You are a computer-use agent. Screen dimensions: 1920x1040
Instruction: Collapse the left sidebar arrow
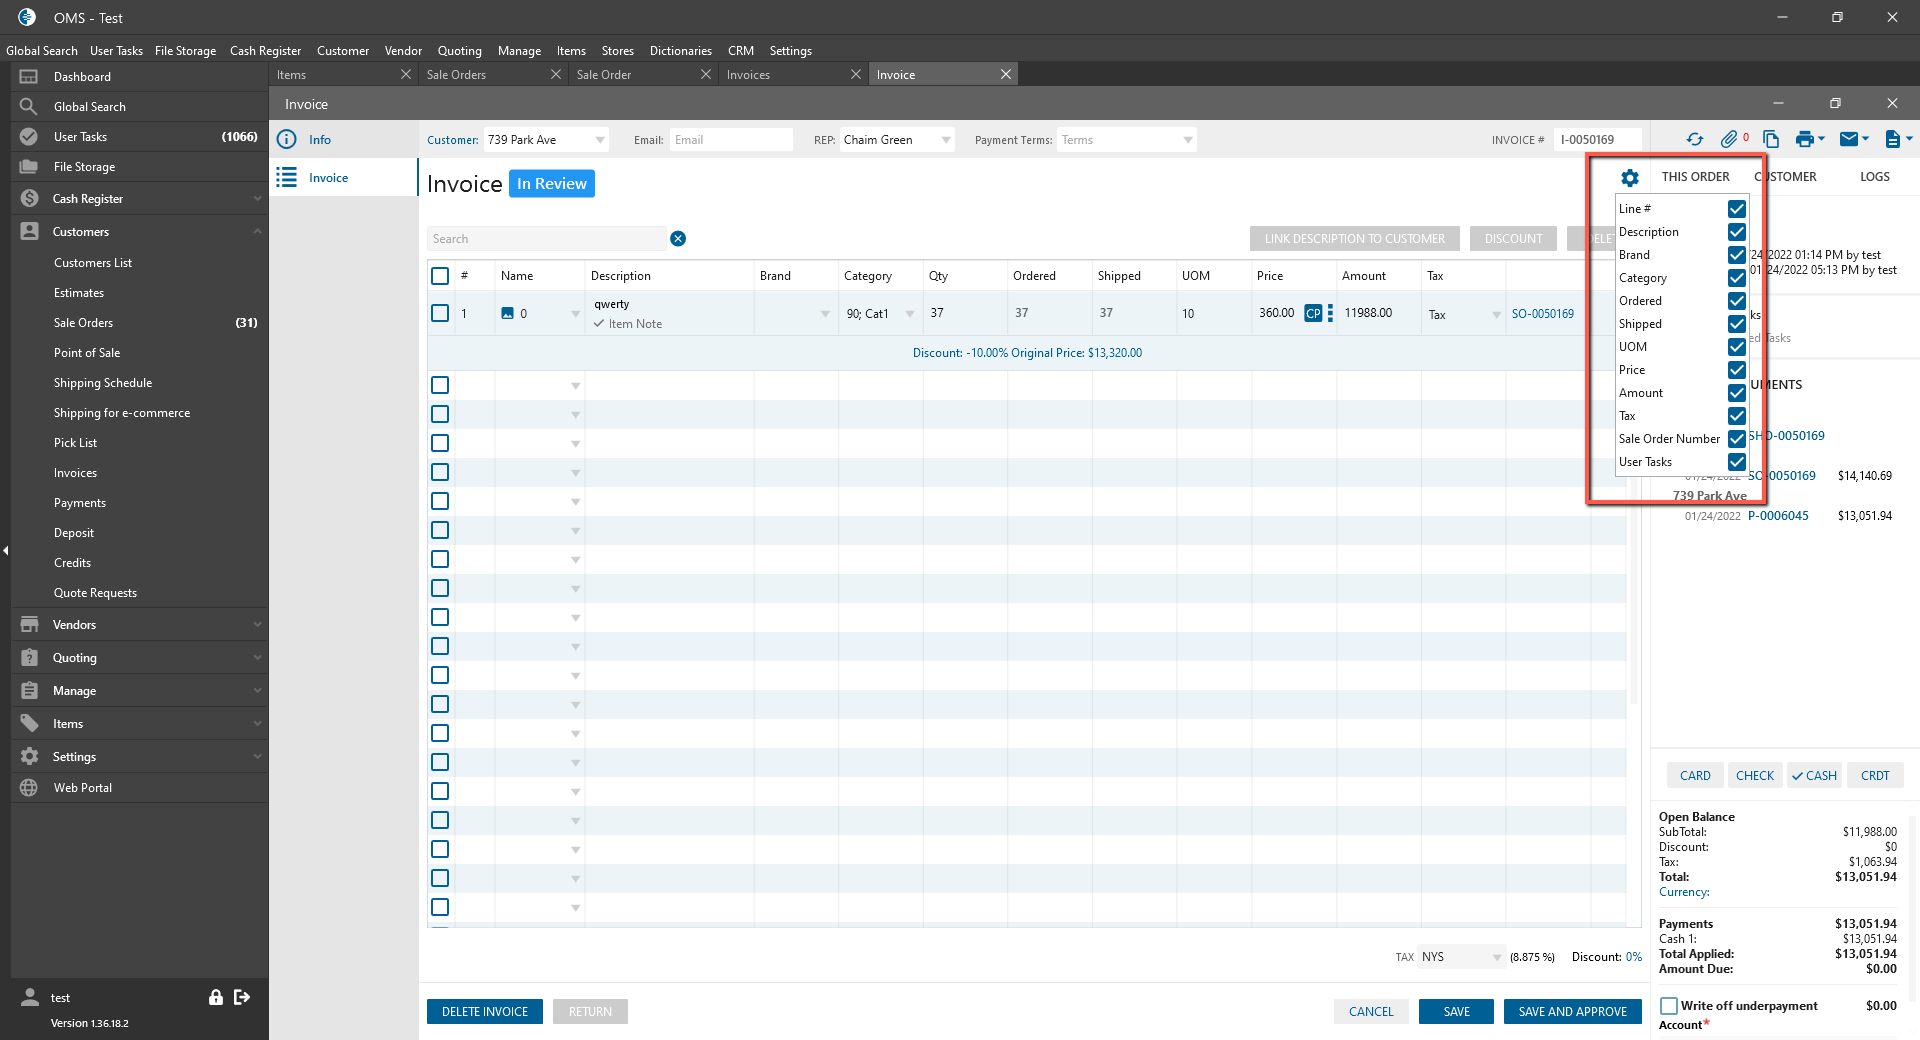pos(5,550)
